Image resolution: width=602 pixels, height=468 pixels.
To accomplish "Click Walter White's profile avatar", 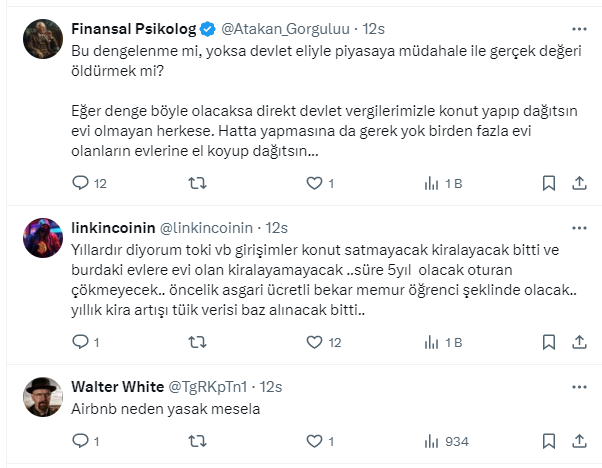I will pos(44,396).
